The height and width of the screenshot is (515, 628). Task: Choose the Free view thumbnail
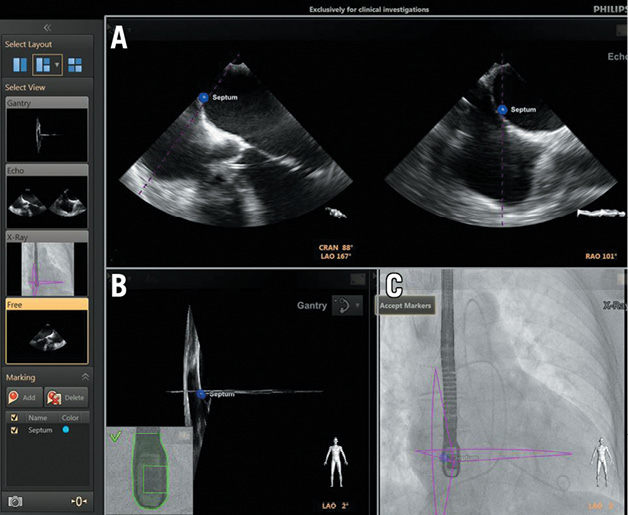coord(46,336)
